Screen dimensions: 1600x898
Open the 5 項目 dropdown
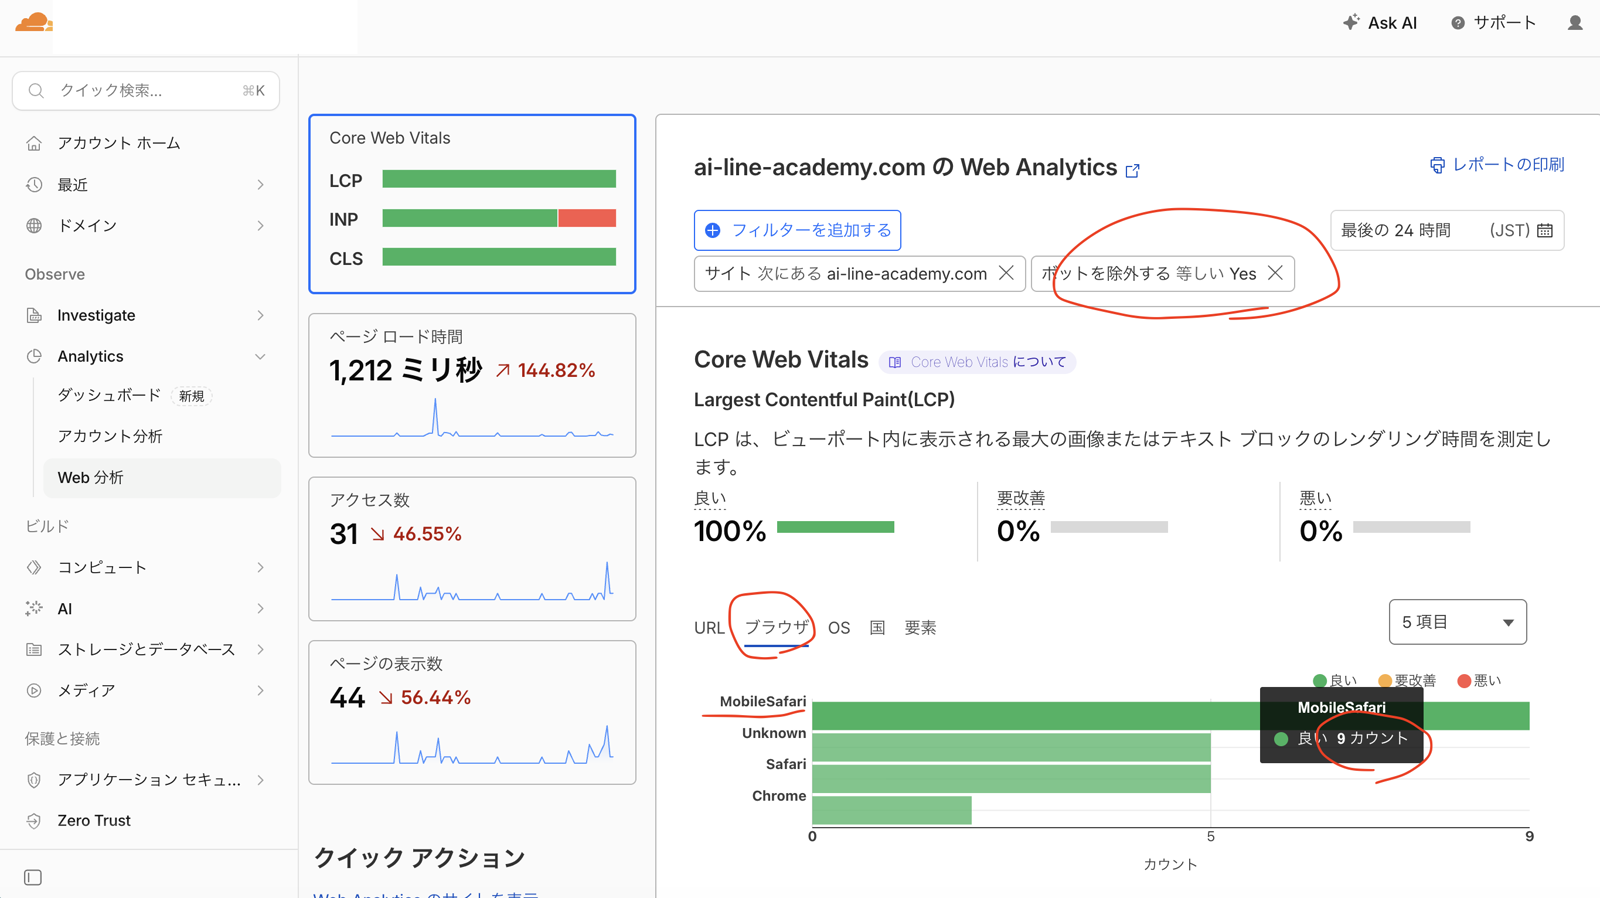coord(1457,622)
